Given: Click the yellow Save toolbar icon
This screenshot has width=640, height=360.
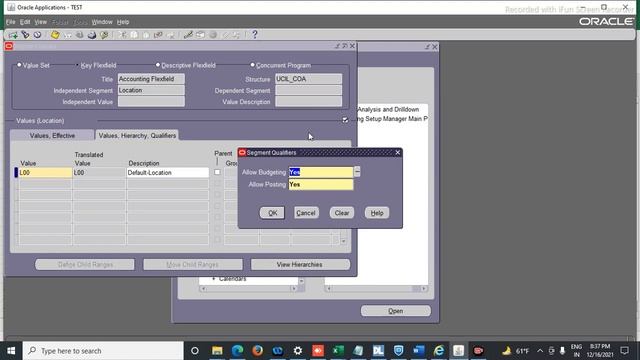Looking at the screenshot, I should pyautogui.click(x=55, y=35).
